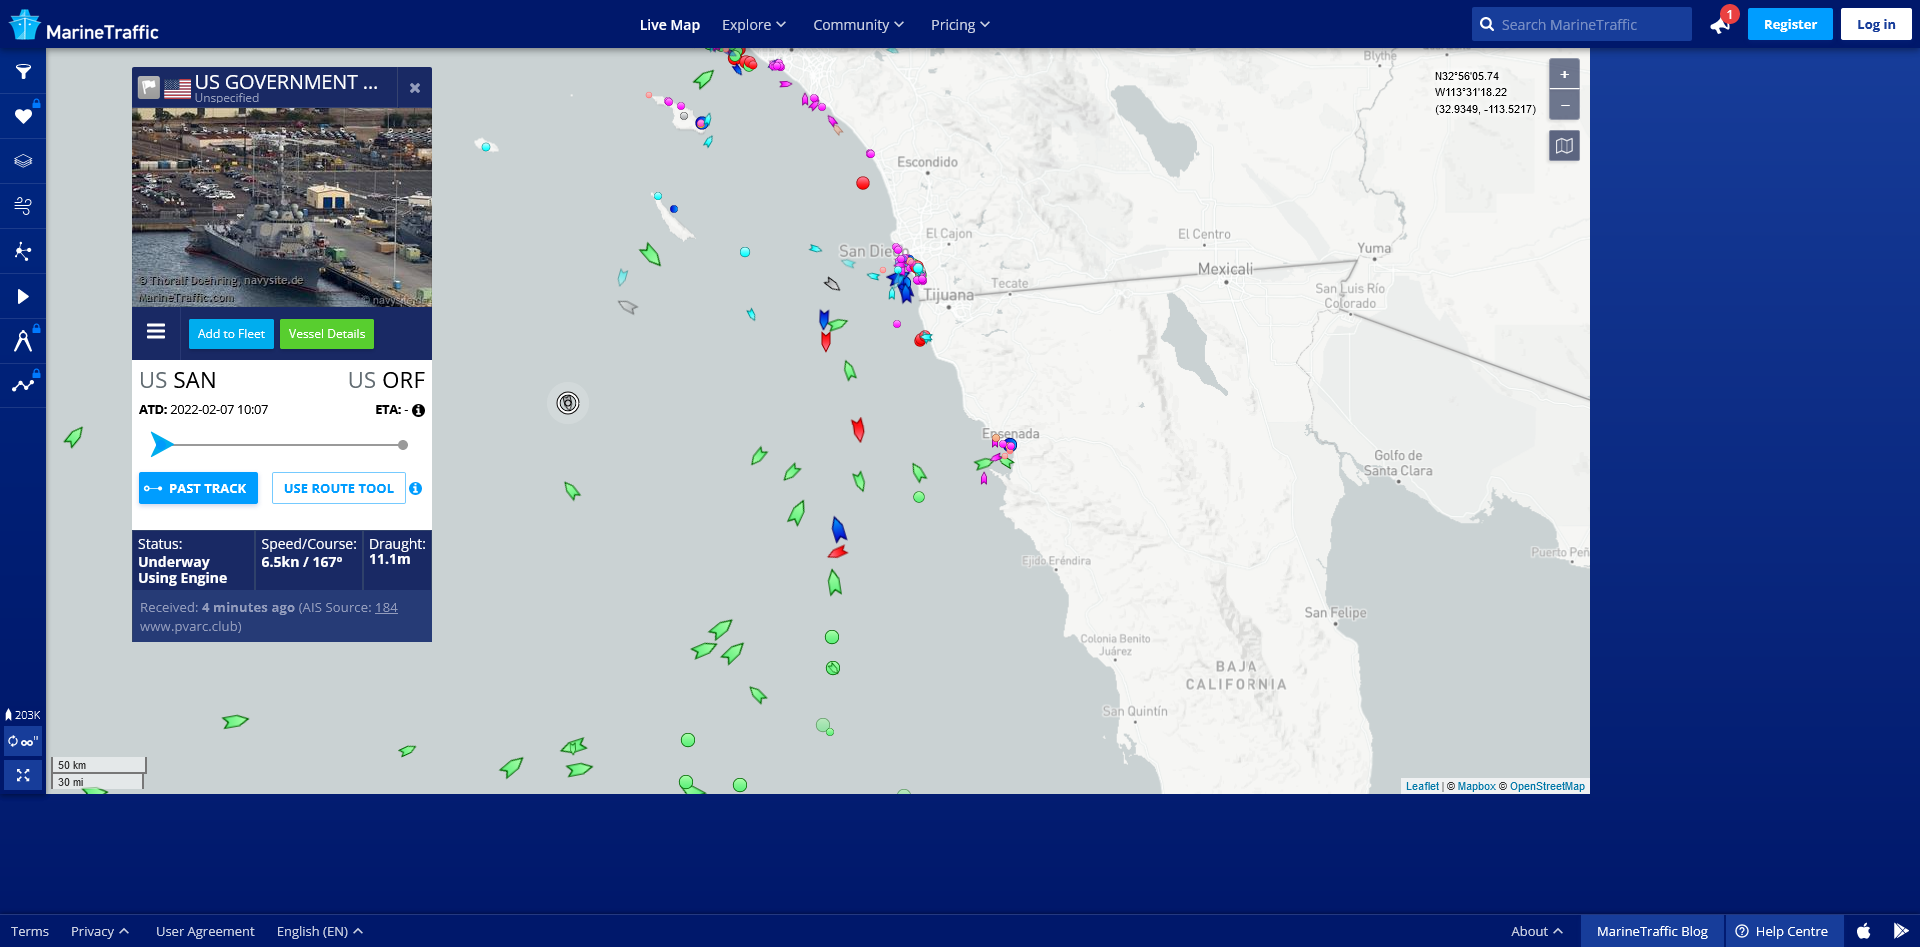Viewport: 1920px width, 947px height.
Task: Open the vessel filters funnel icon
Action: 23,72
